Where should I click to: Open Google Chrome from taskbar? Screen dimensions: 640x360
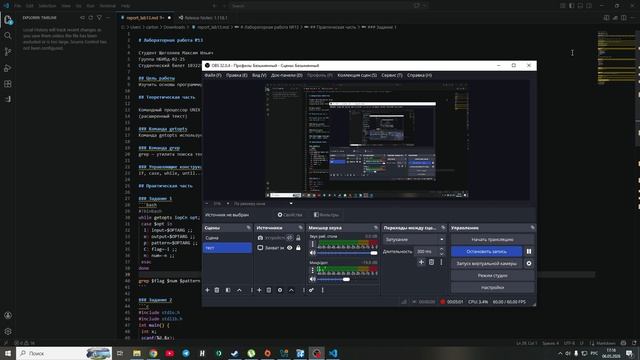coord(153,353)
